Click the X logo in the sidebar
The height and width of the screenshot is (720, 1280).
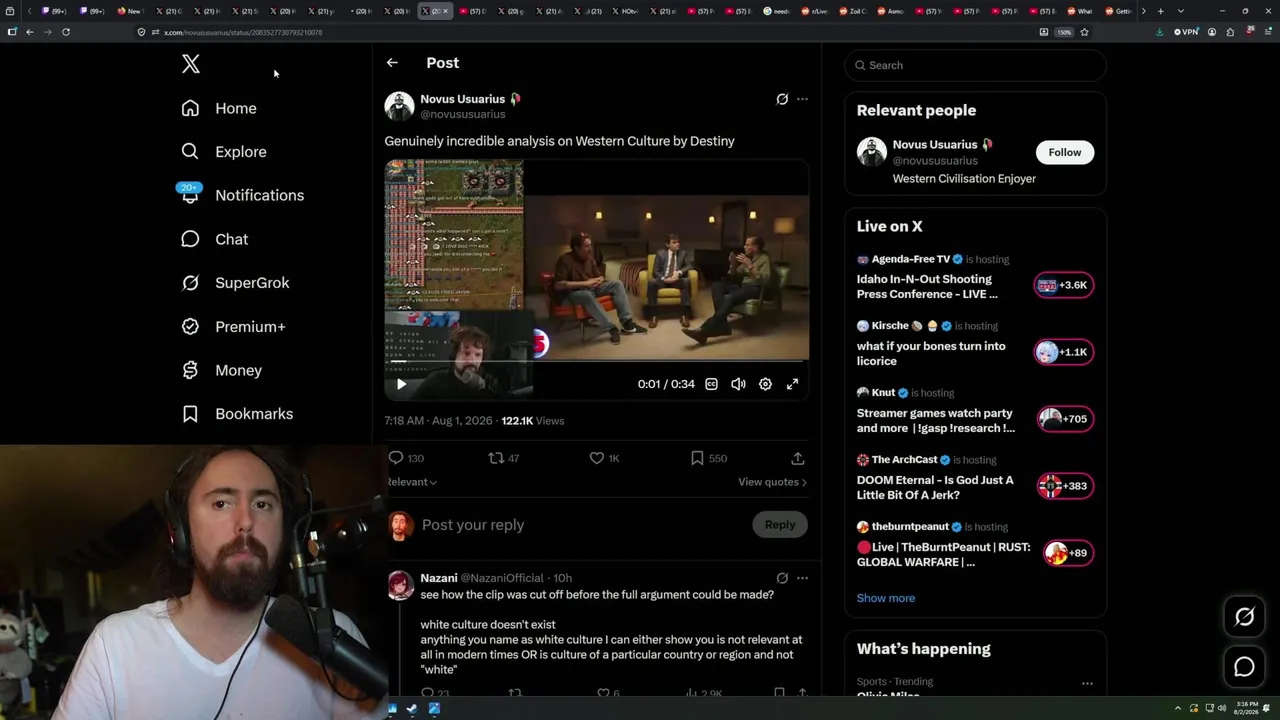point(191,64)
